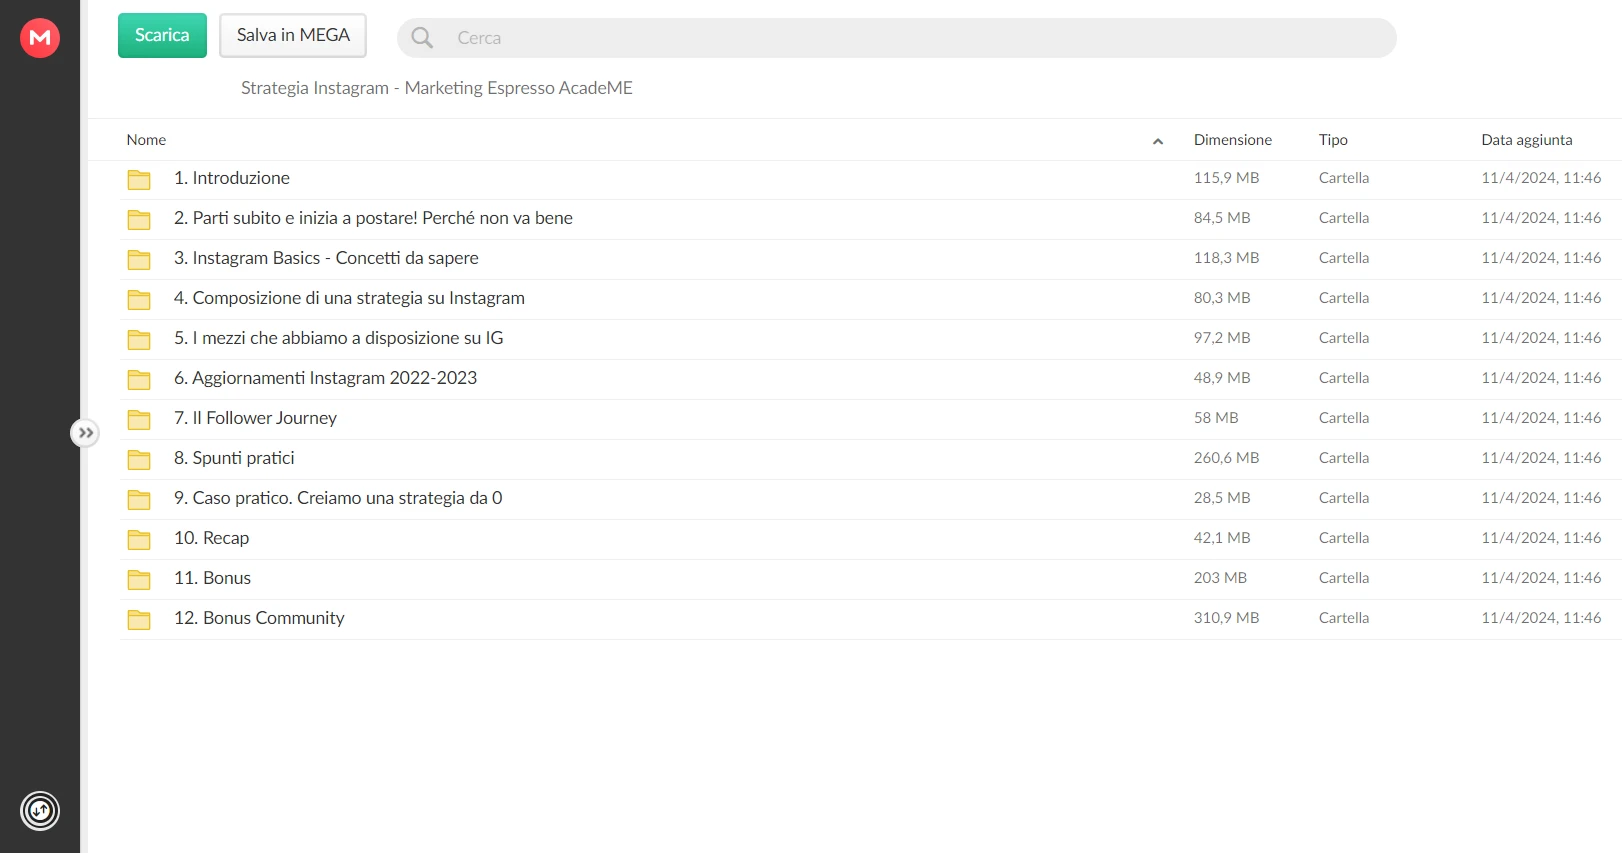Click folder icon of 6. Aggiornamenti Instagram
The height and width of the screenshot is (853, 1622).
(139, 379)
